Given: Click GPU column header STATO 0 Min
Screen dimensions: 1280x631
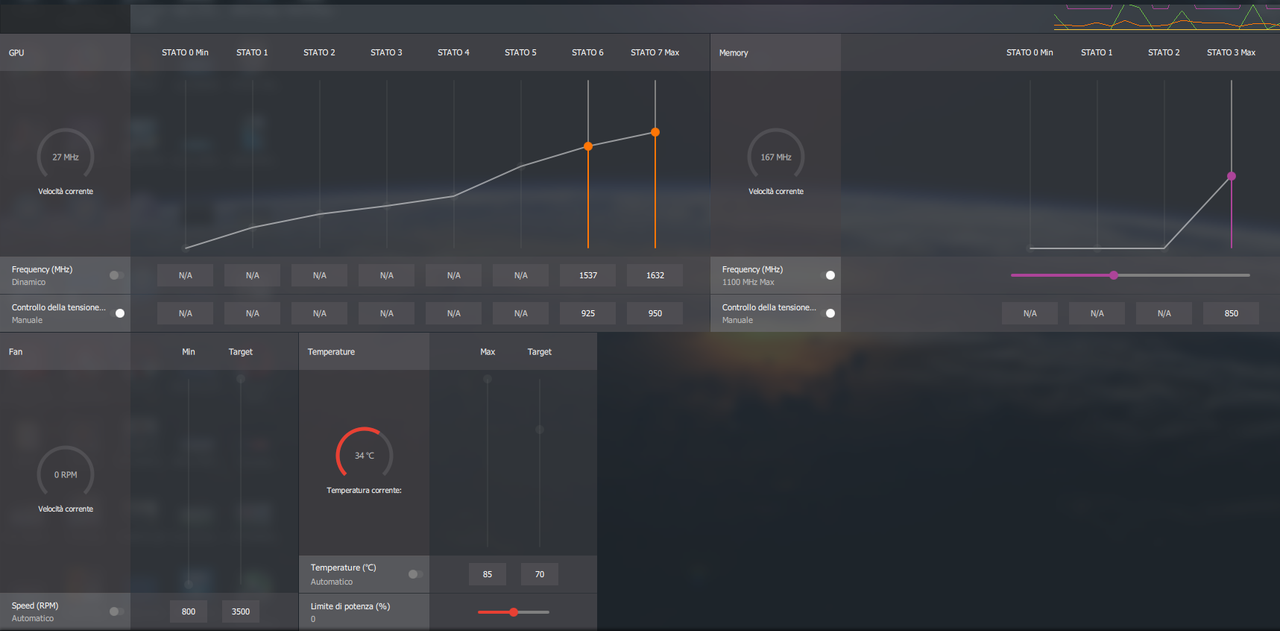Looking at the screenshot, I should pos(185,52).
